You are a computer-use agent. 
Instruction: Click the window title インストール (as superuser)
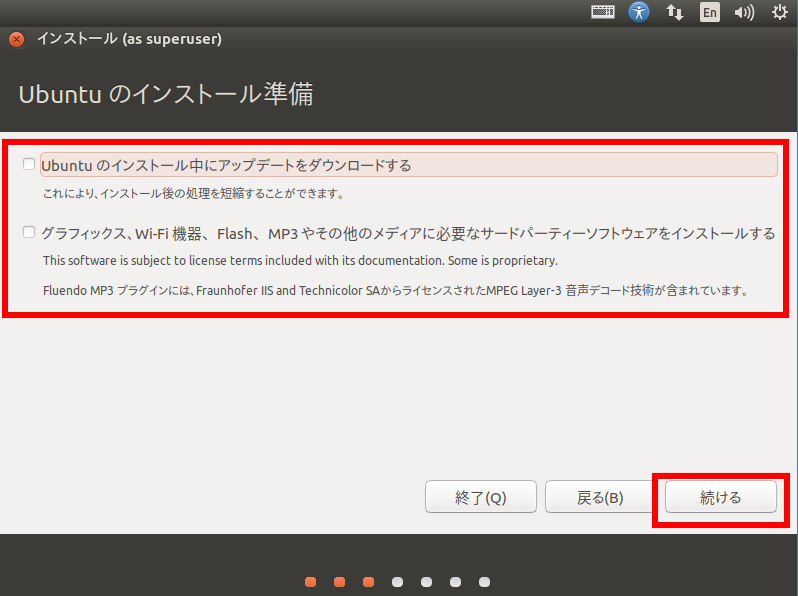pyautogui.click(x=129, y=39)
